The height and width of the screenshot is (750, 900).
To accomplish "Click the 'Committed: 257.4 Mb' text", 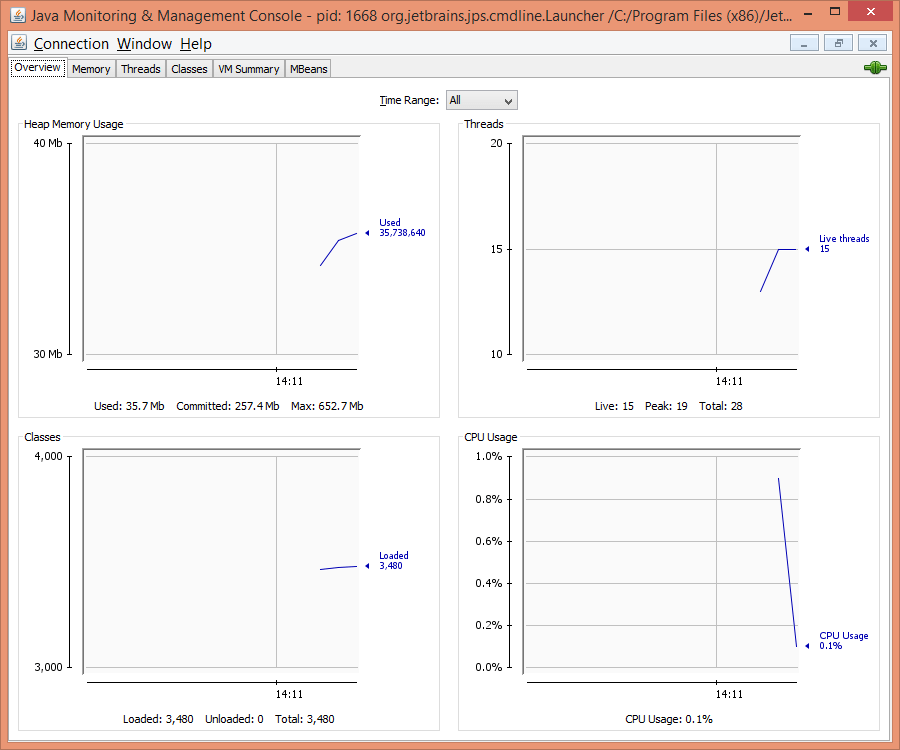I will pyautogui.click(x=228, y=406).
